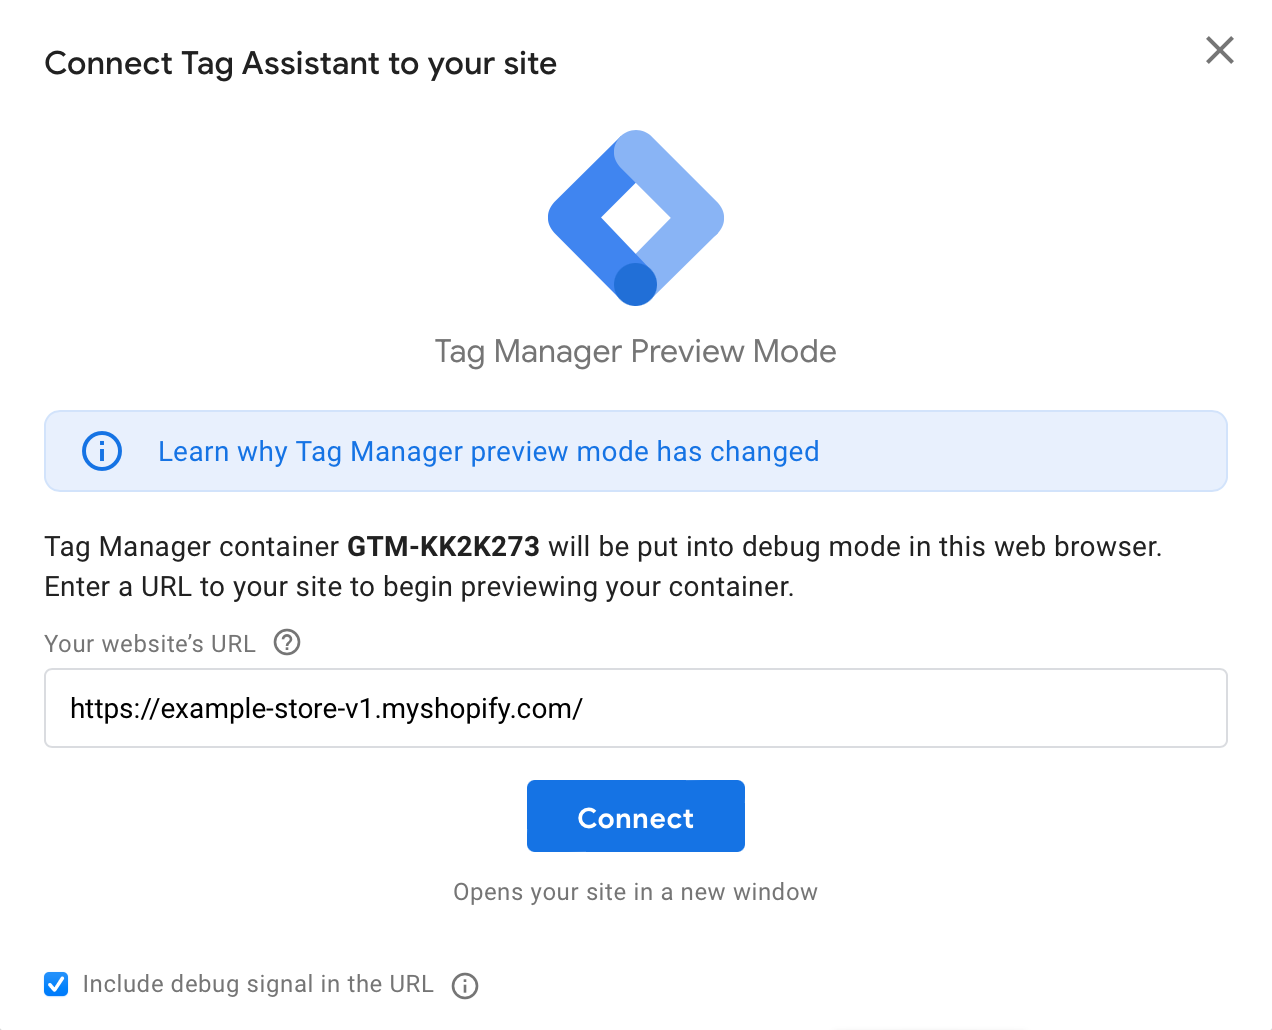Click the container ID GTM-KK2K273 text

443,546
